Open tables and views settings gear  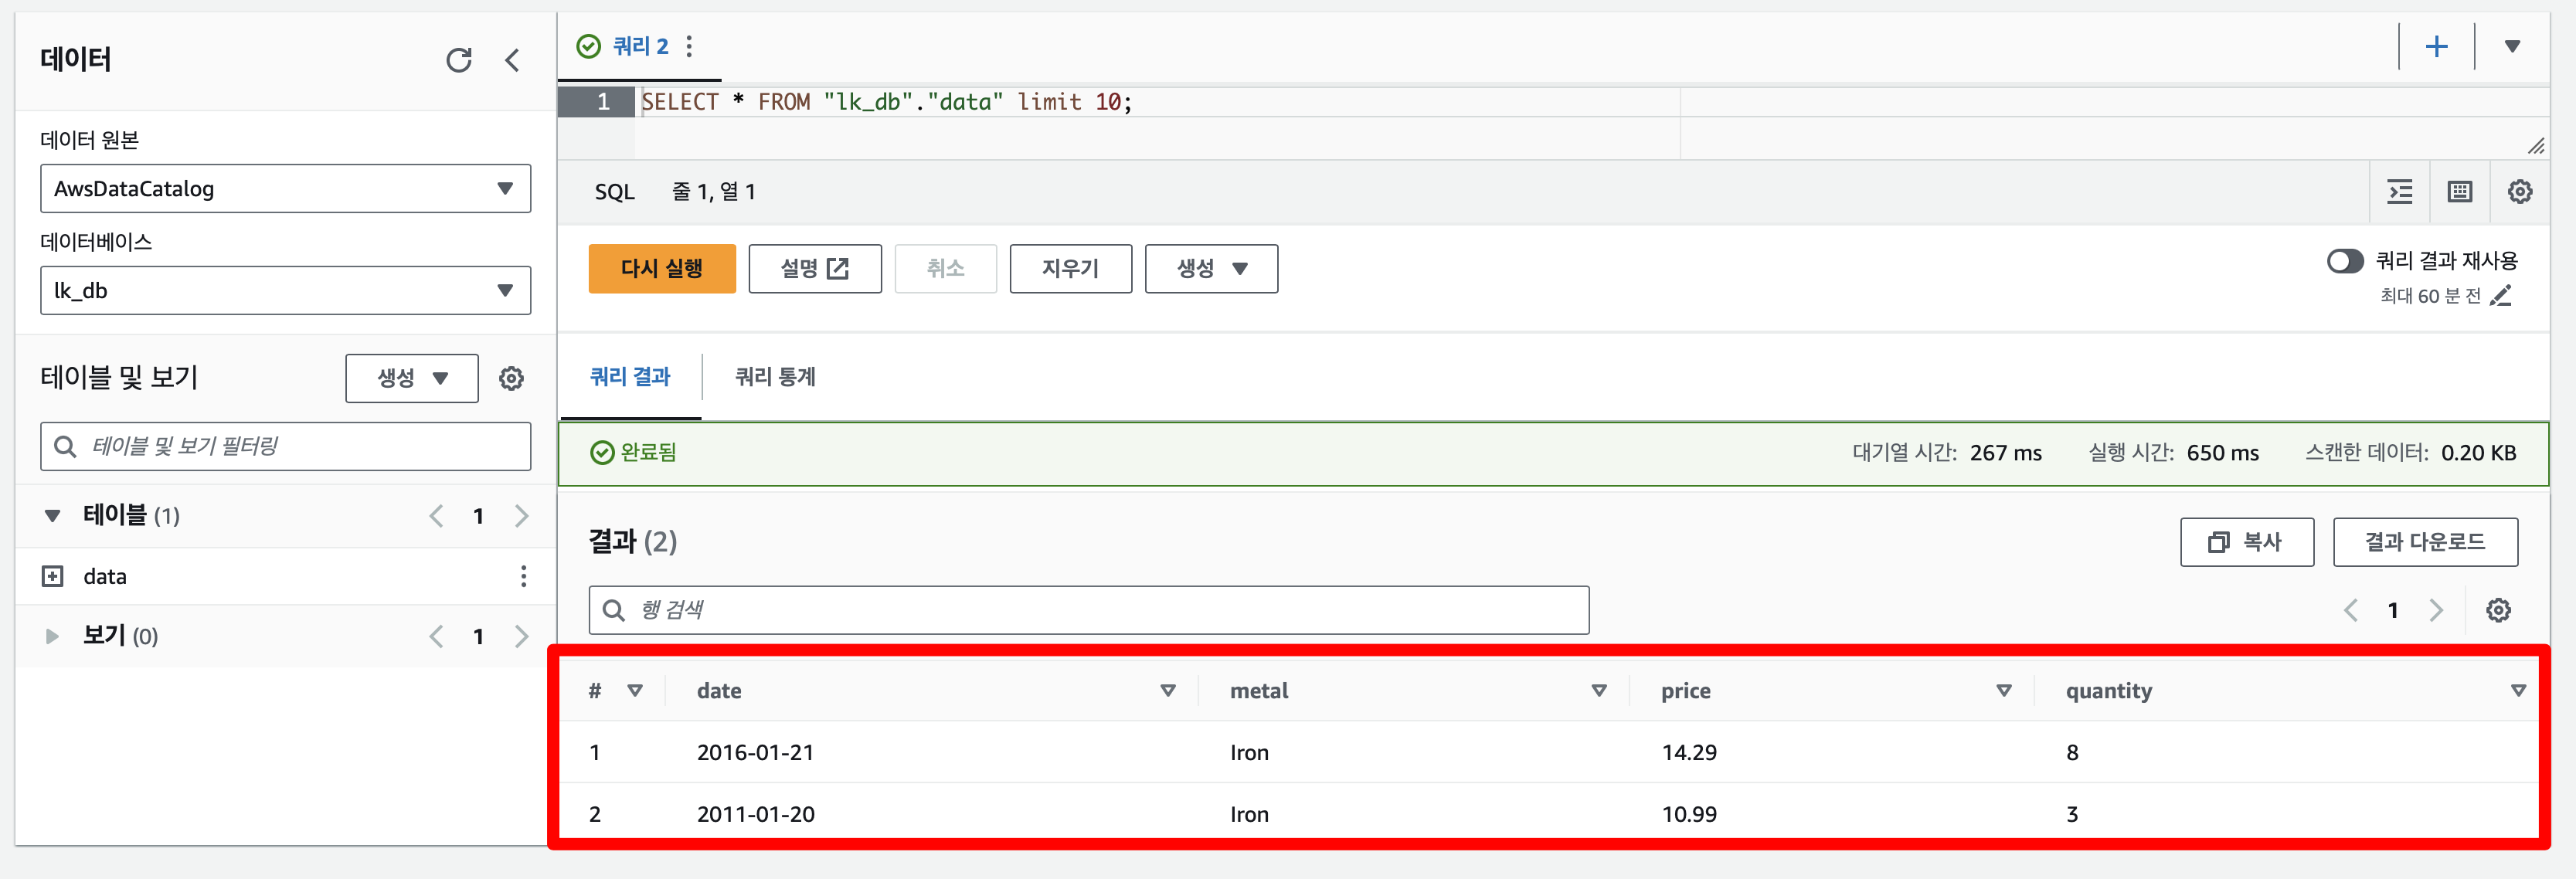click(x=511, y=378)
